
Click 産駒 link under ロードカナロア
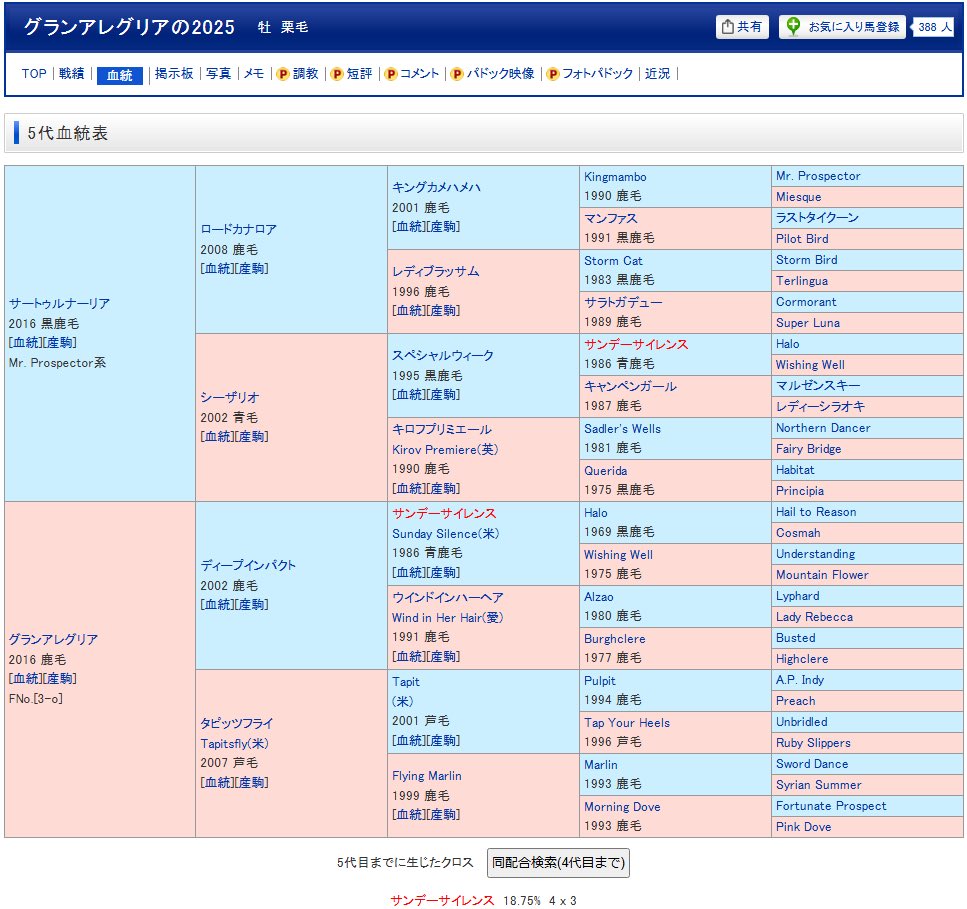tap(252, 268)
